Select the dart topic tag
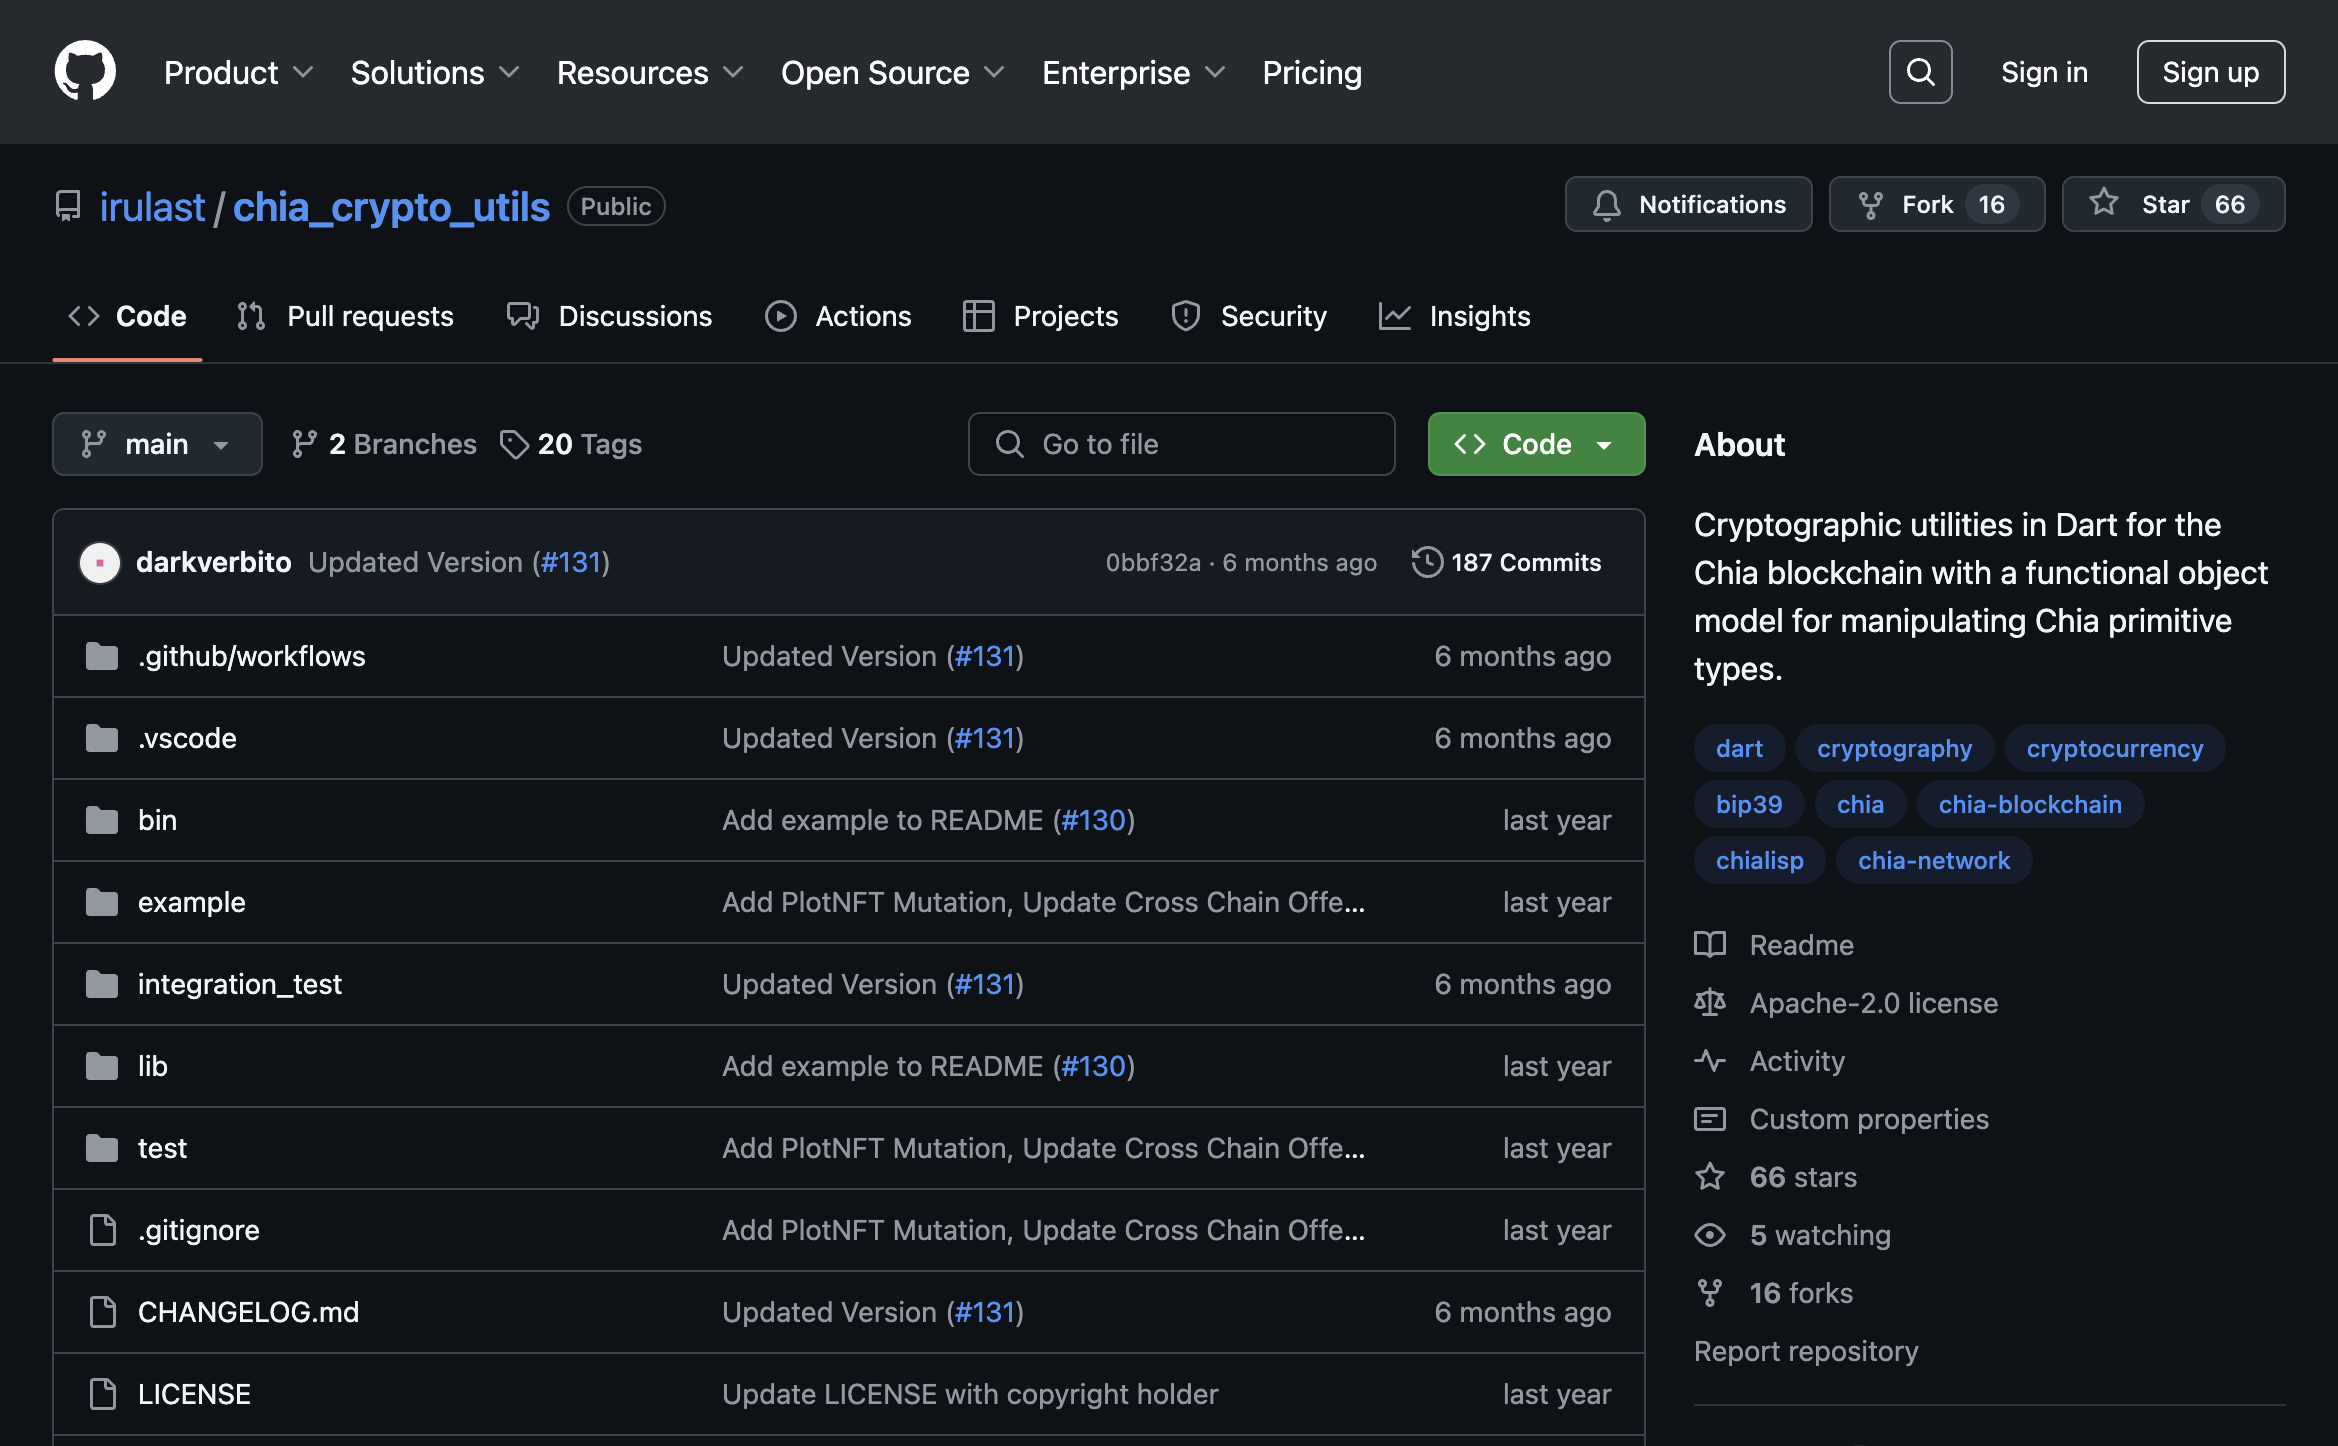Image resolution: width=2338 pixels, height=1446 pixels. [x=1739, y=748]
